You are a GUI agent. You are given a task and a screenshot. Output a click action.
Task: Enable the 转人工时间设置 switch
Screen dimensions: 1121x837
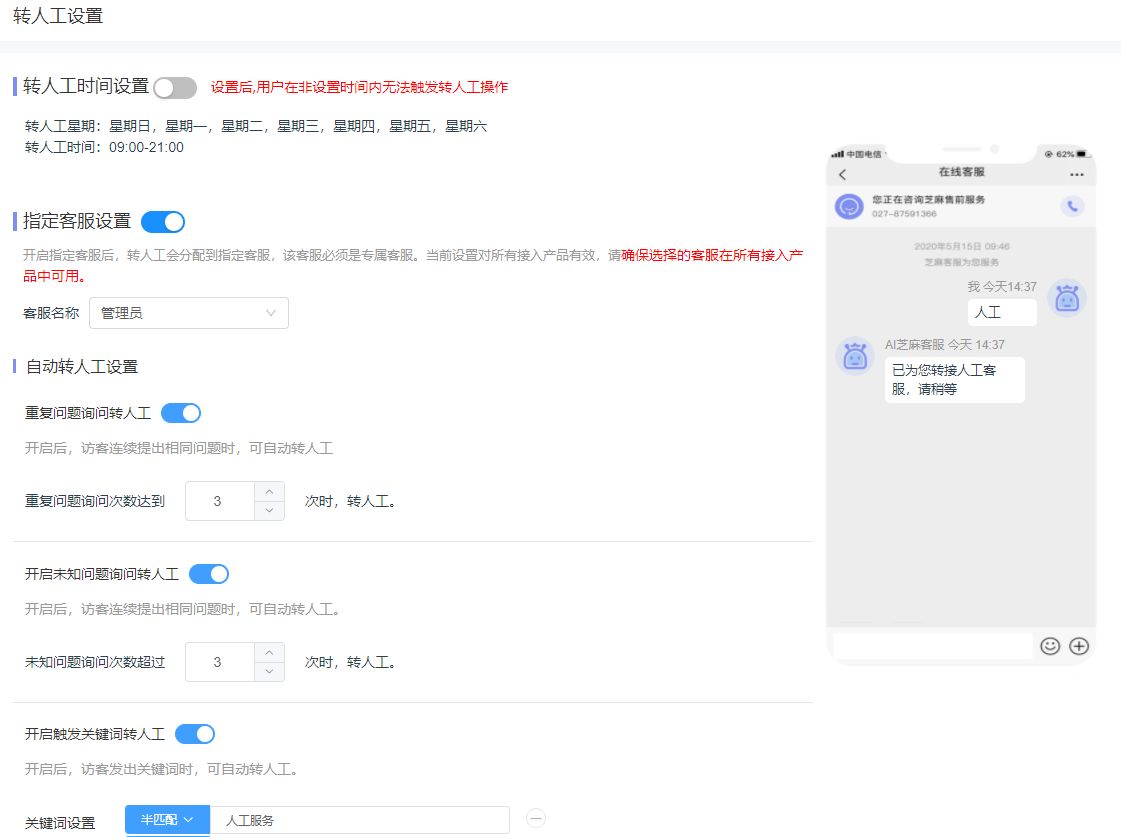click(175, 88)
